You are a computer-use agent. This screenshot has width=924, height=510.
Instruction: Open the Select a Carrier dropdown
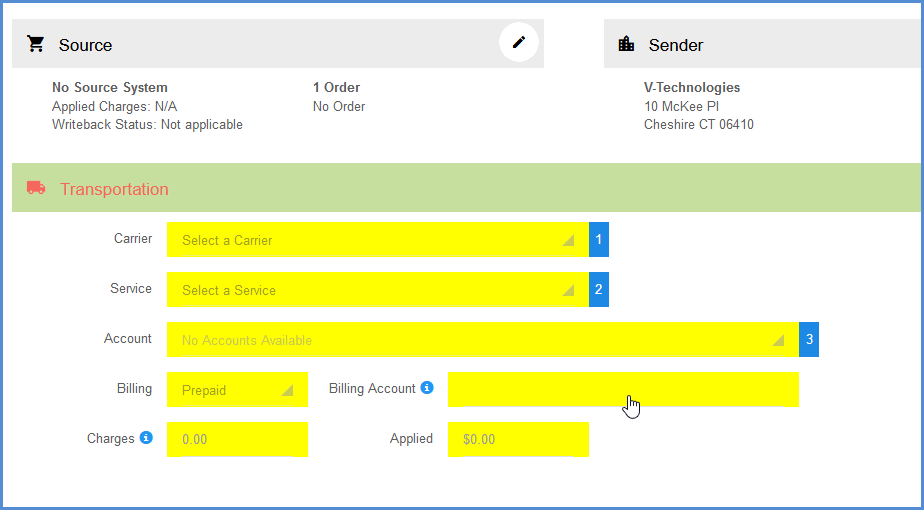[377, 240]
